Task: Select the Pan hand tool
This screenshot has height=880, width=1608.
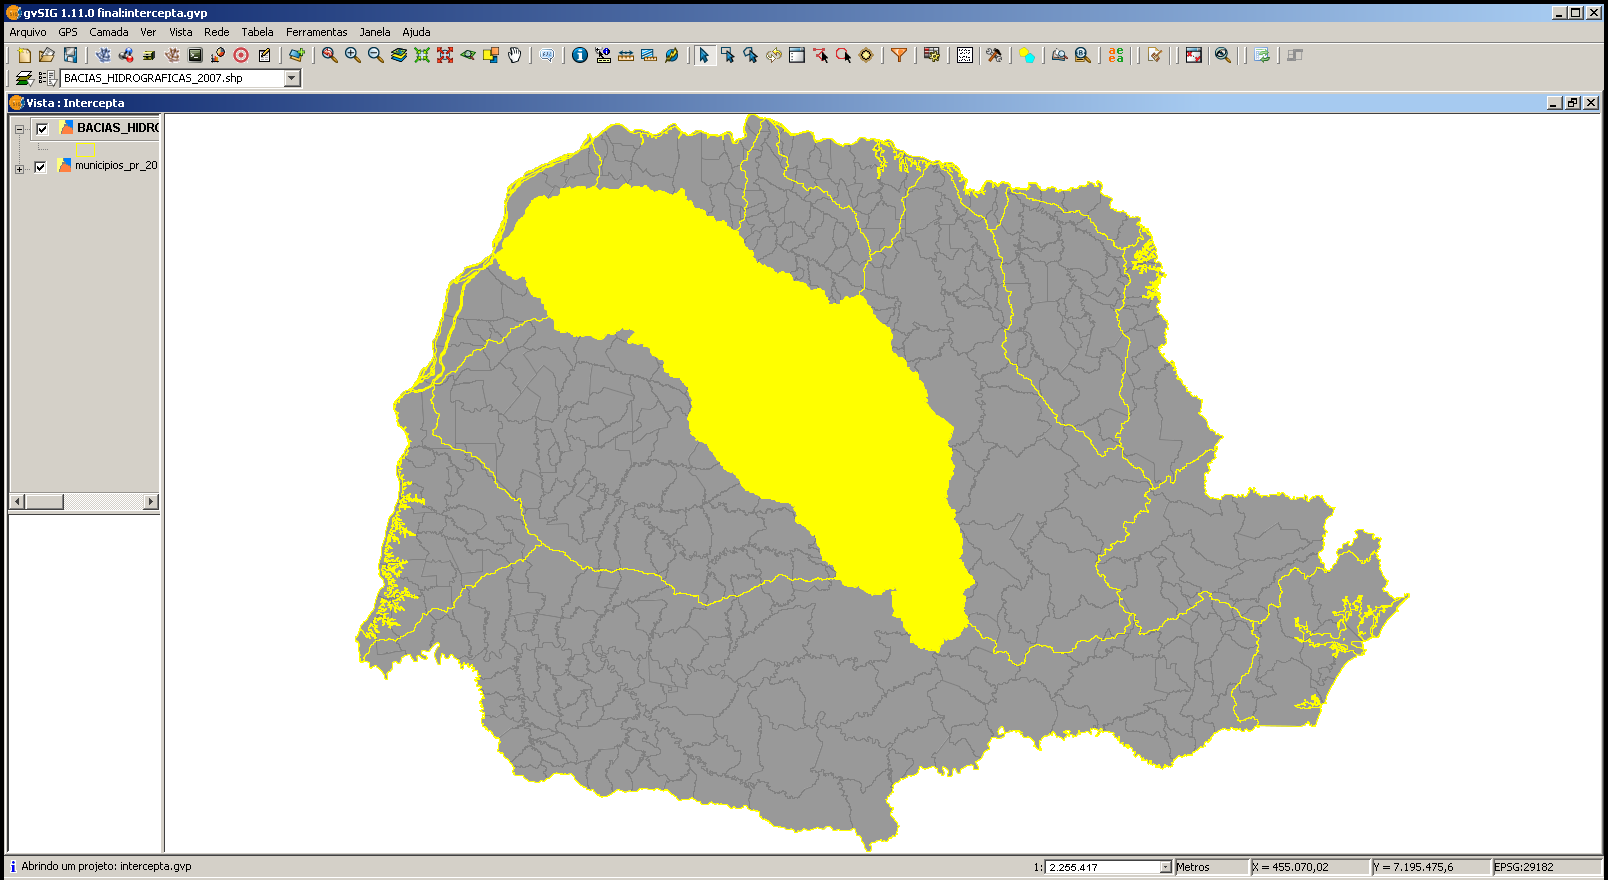Action: point(514,55)
